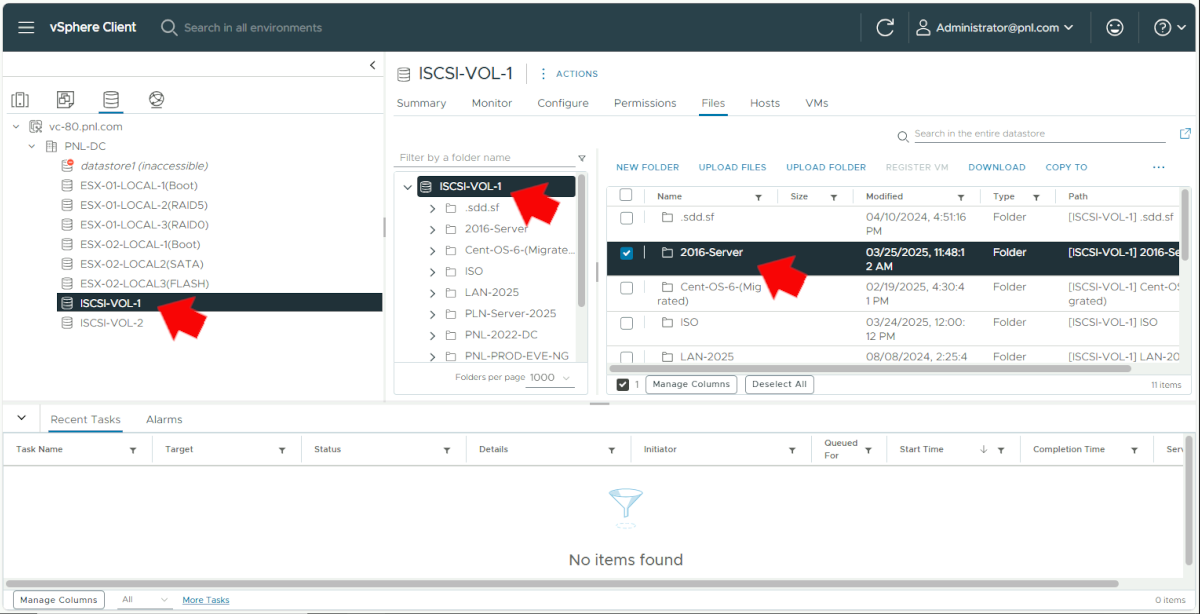The height and width of the screenshot is (614, 1200).
Task: Open datastore browser in new window icon
Action: click(1185, 134)
